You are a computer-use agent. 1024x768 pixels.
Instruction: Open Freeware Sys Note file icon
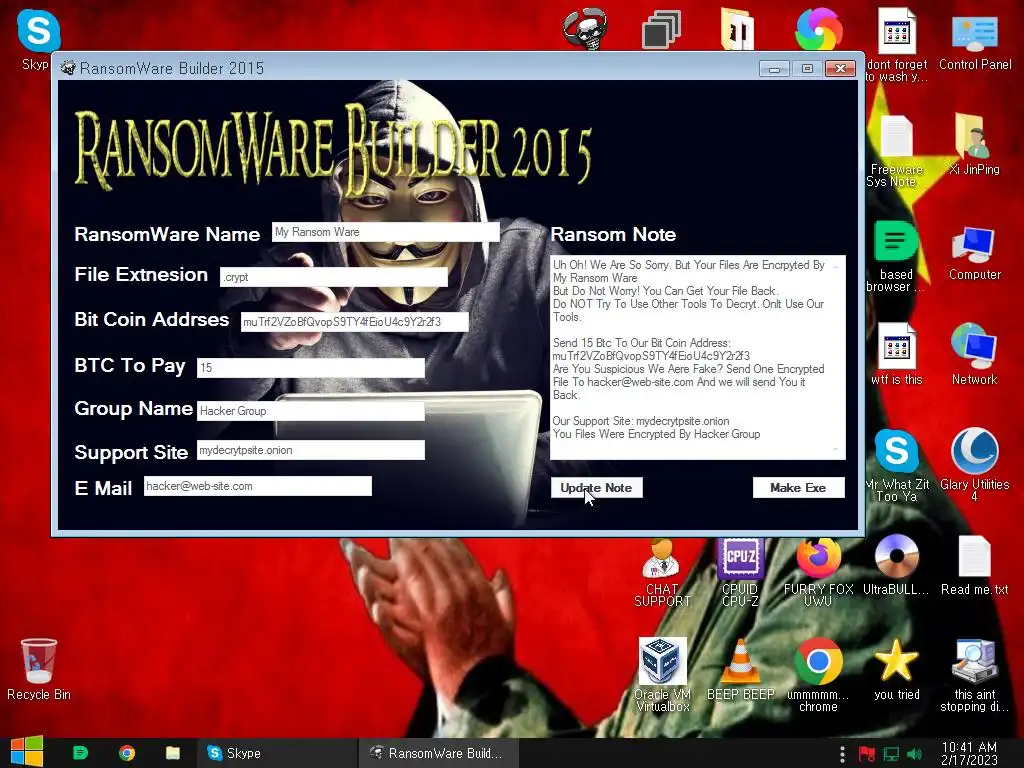coord(896,150)
